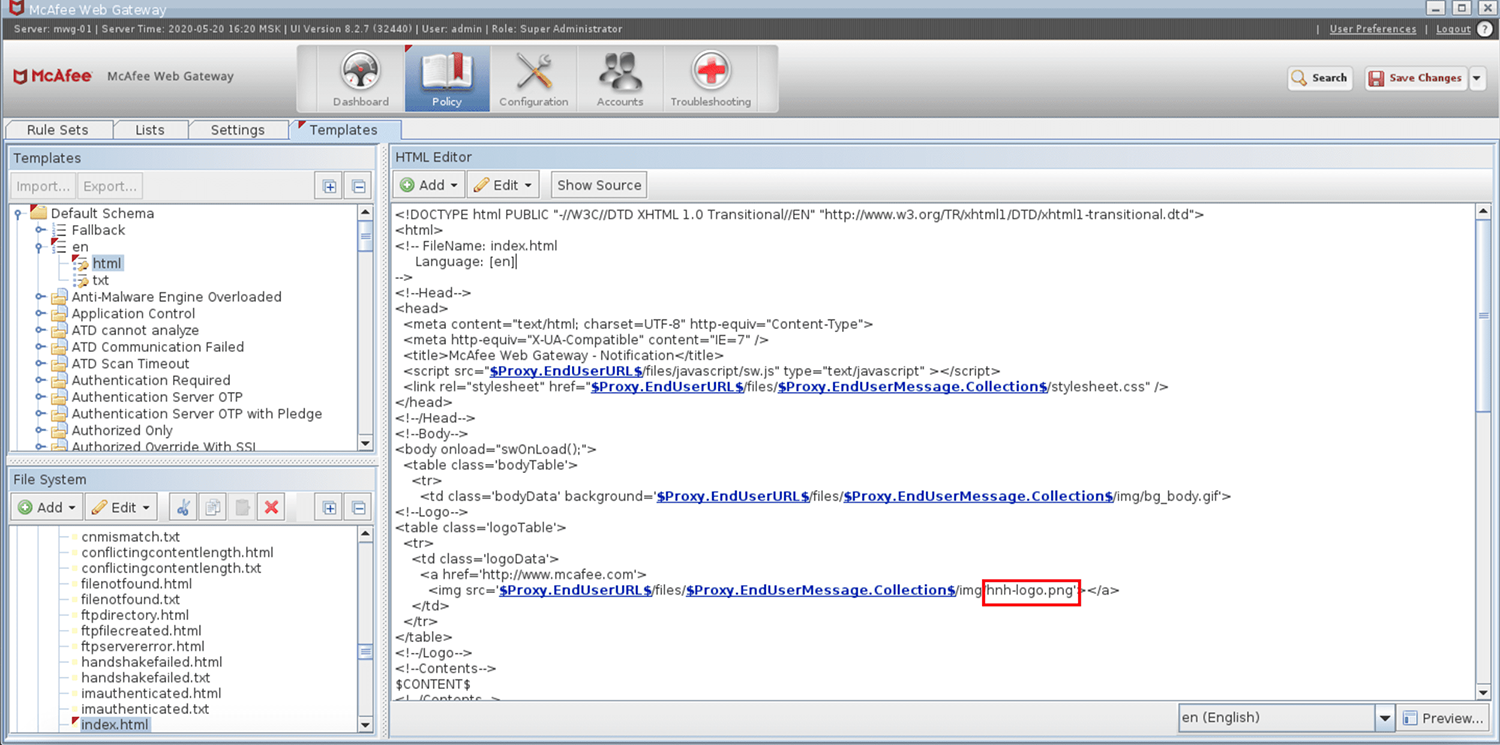This screenshot has width=1500, height=745.
Task: Collapse the Default Schema tree node
Action: (x=18, y=213)
